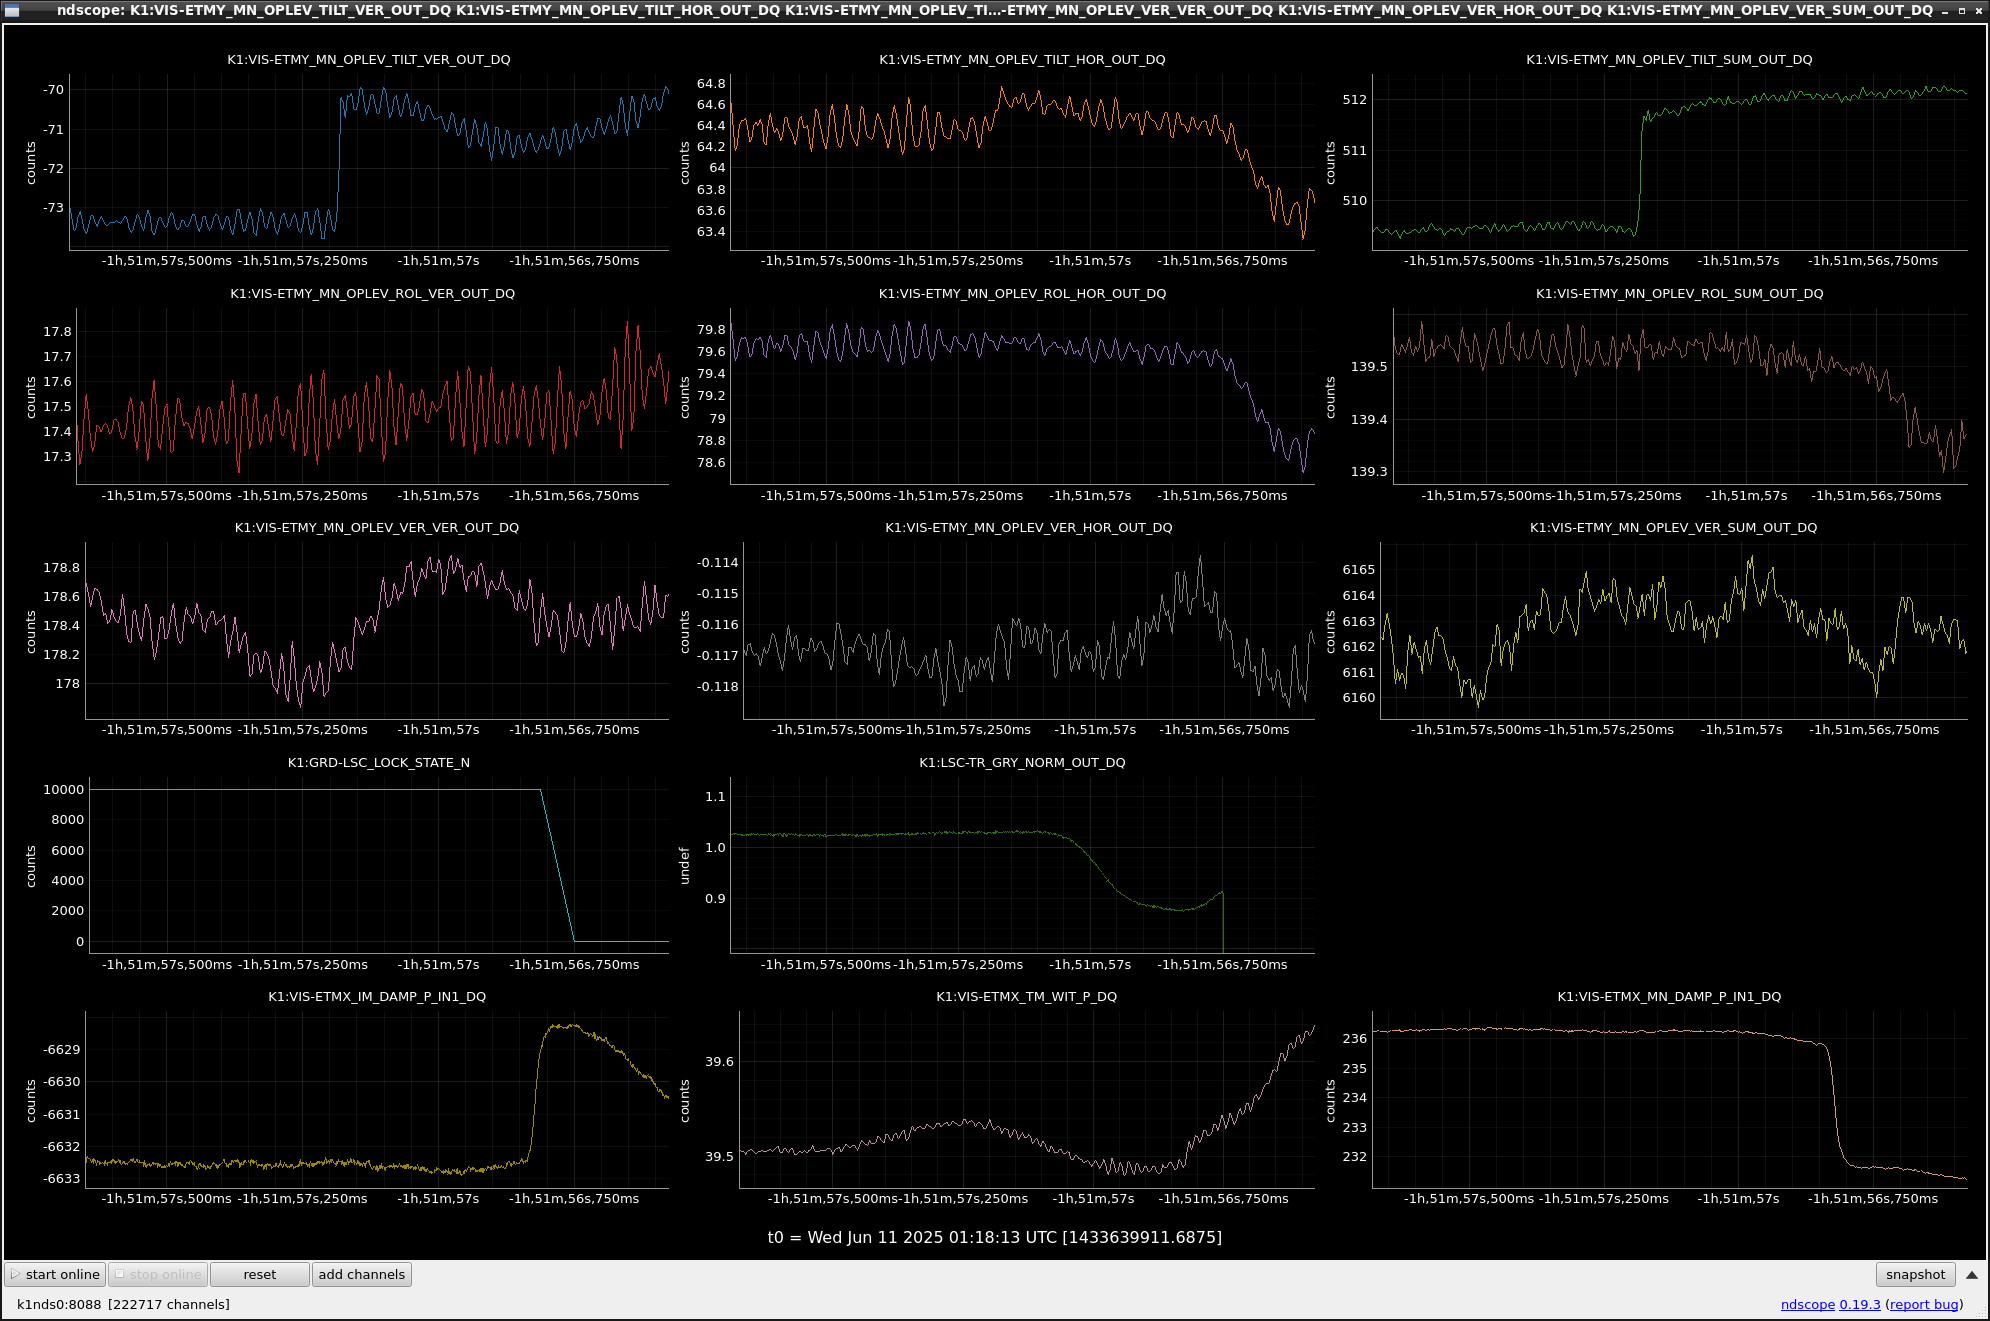Image resolution: width=1990 pixels, height=1321 pixels.
Task: Take a snapshot of the plots
Action: (1915, 1274)
